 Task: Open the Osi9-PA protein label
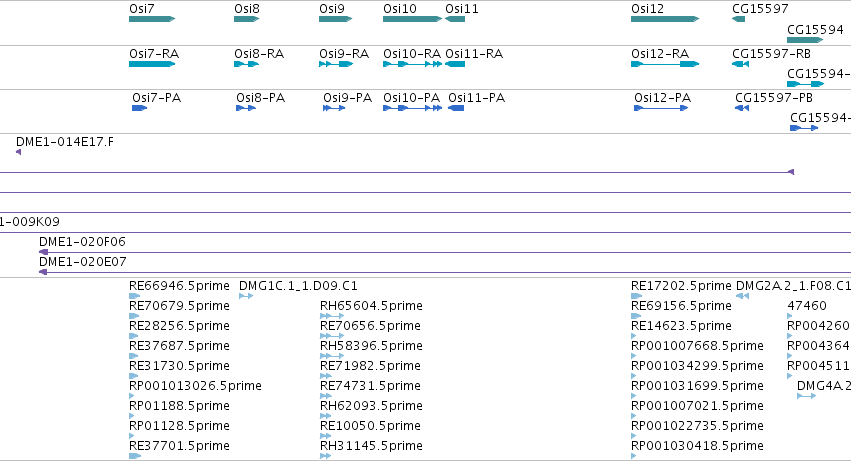(347, 98)
